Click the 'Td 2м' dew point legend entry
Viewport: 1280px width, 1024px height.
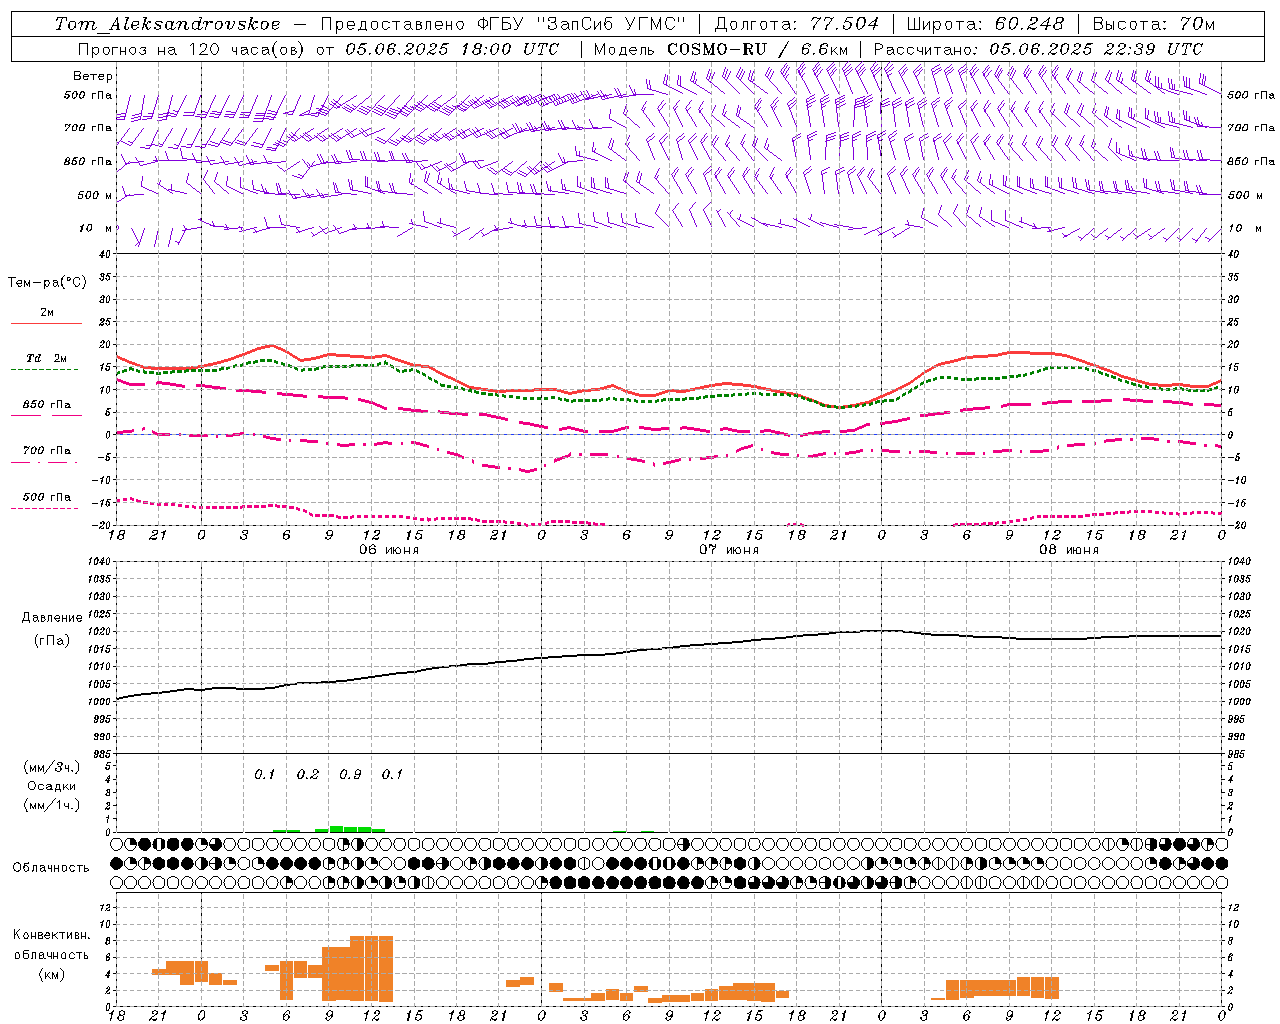click(46, 358)
